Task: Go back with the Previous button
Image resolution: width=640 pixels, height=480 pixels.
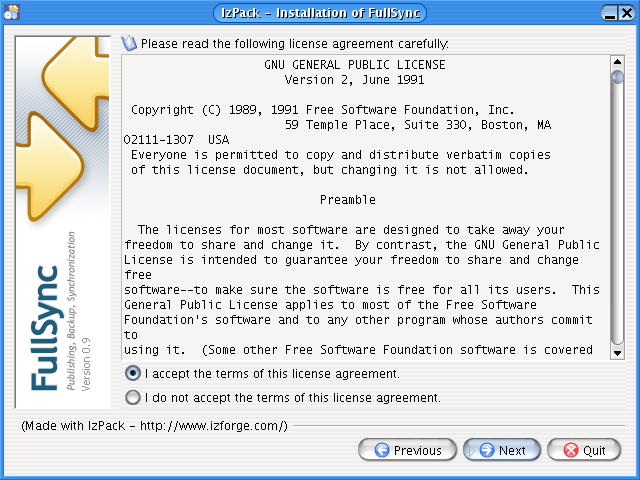Action: click(407, 450)
